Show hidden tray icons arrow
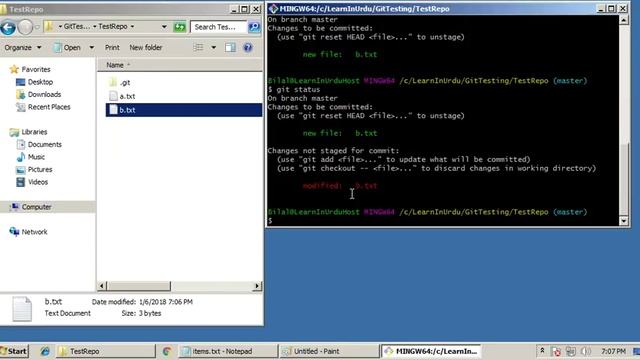This screenshot has width=640, height=360. pyautogui.click(x=542, y=351)
